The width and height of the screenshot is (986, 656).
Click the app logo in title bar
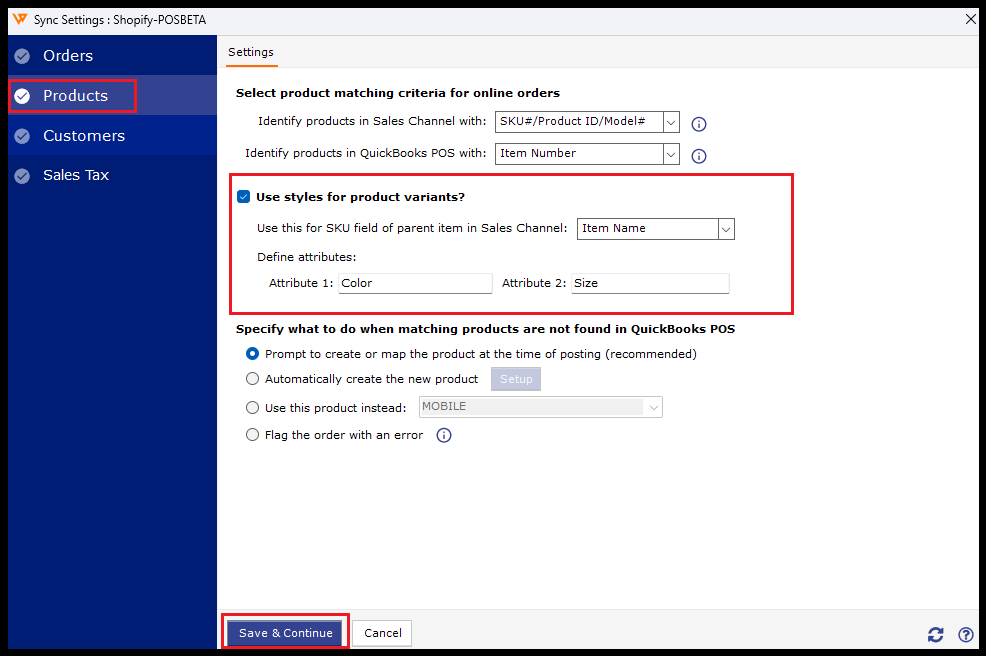tap(19, 19)
